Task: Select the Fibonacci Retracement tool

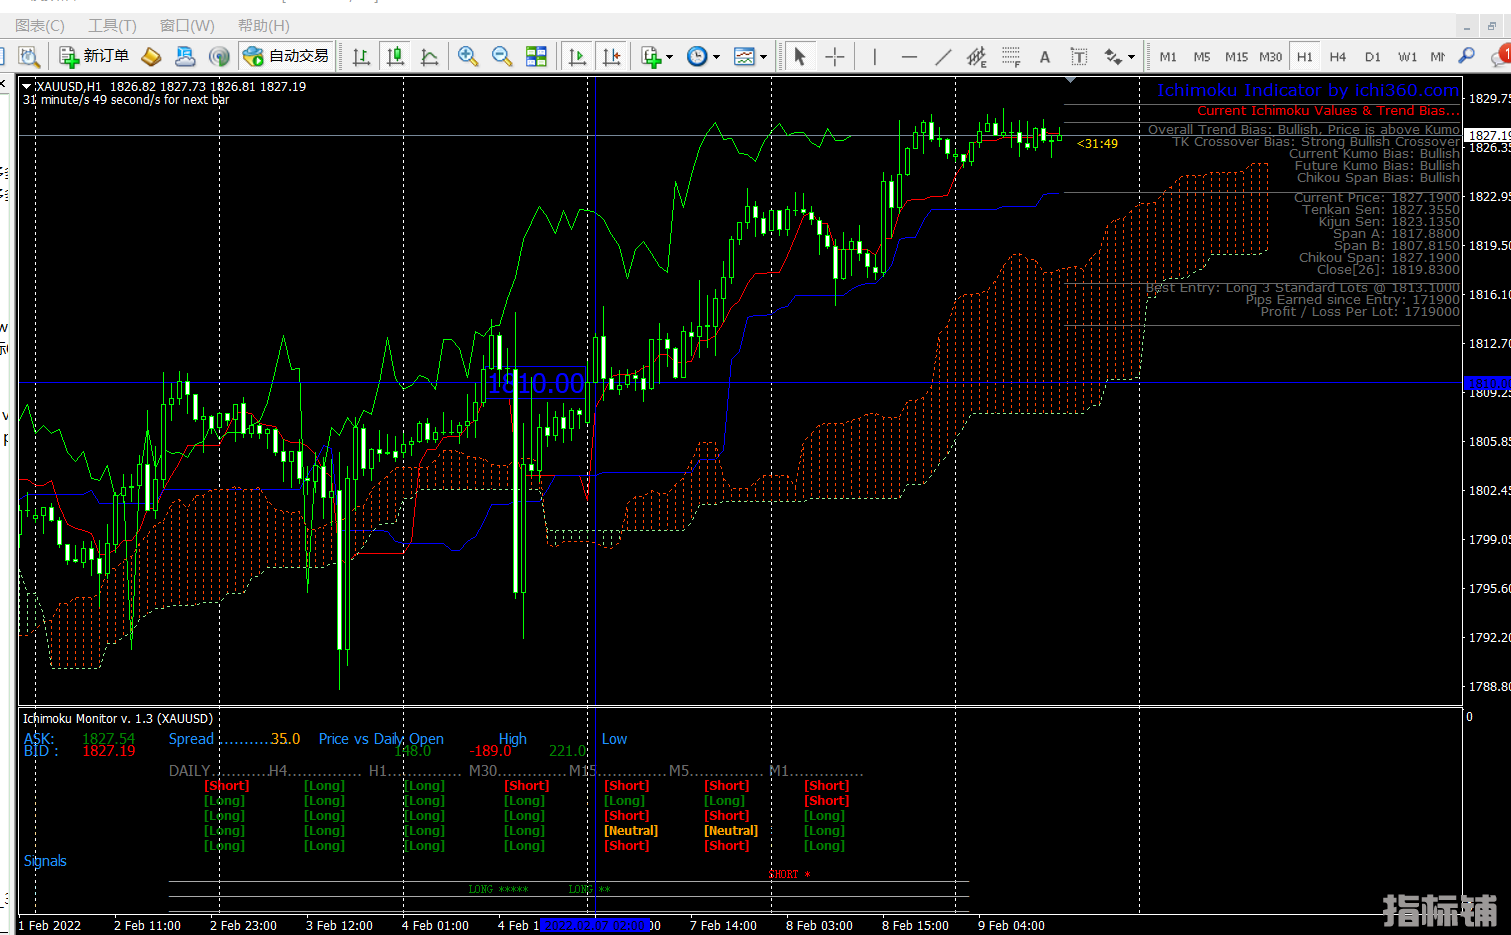Action: 1010,56
